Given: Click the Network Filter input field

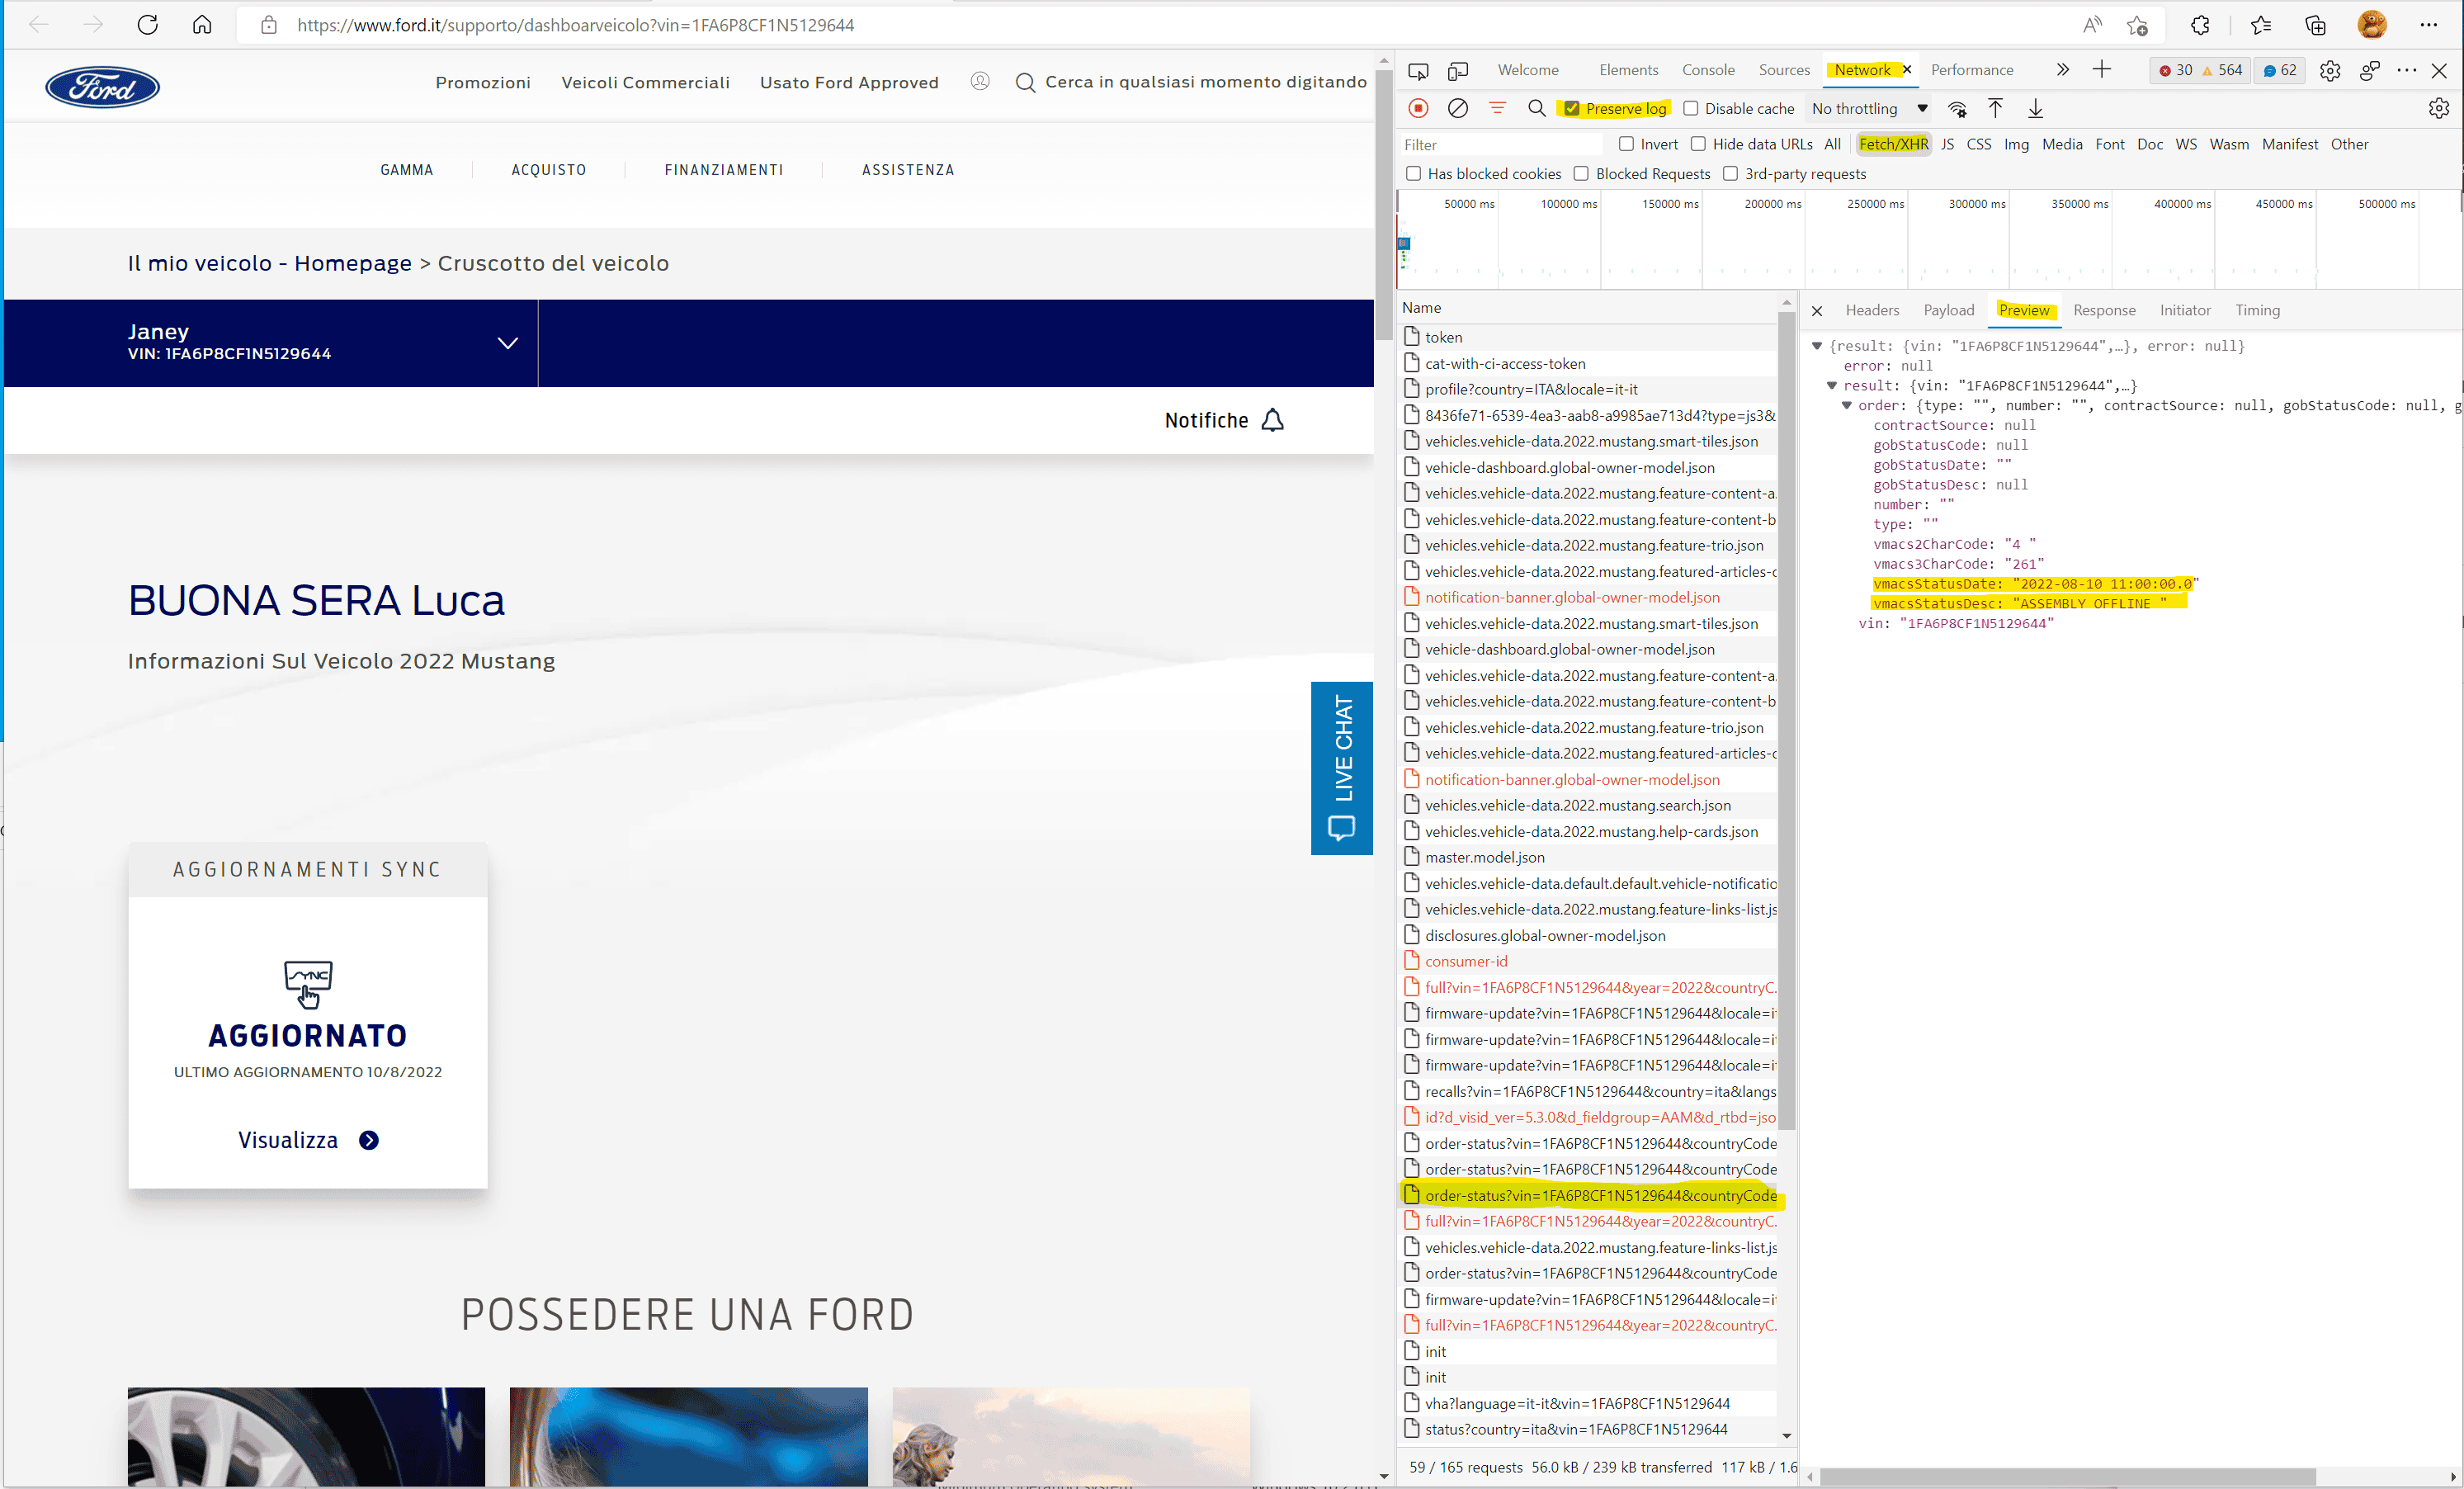Looking at the screenshot, I should 1500,145.
